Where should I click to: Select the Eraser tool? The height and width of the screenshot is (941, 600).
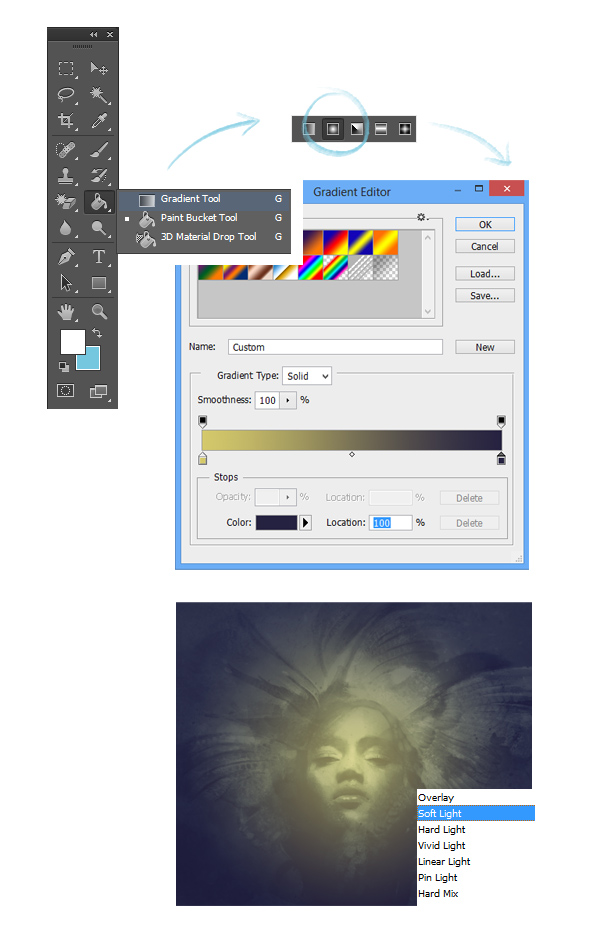tap(66, 202)
